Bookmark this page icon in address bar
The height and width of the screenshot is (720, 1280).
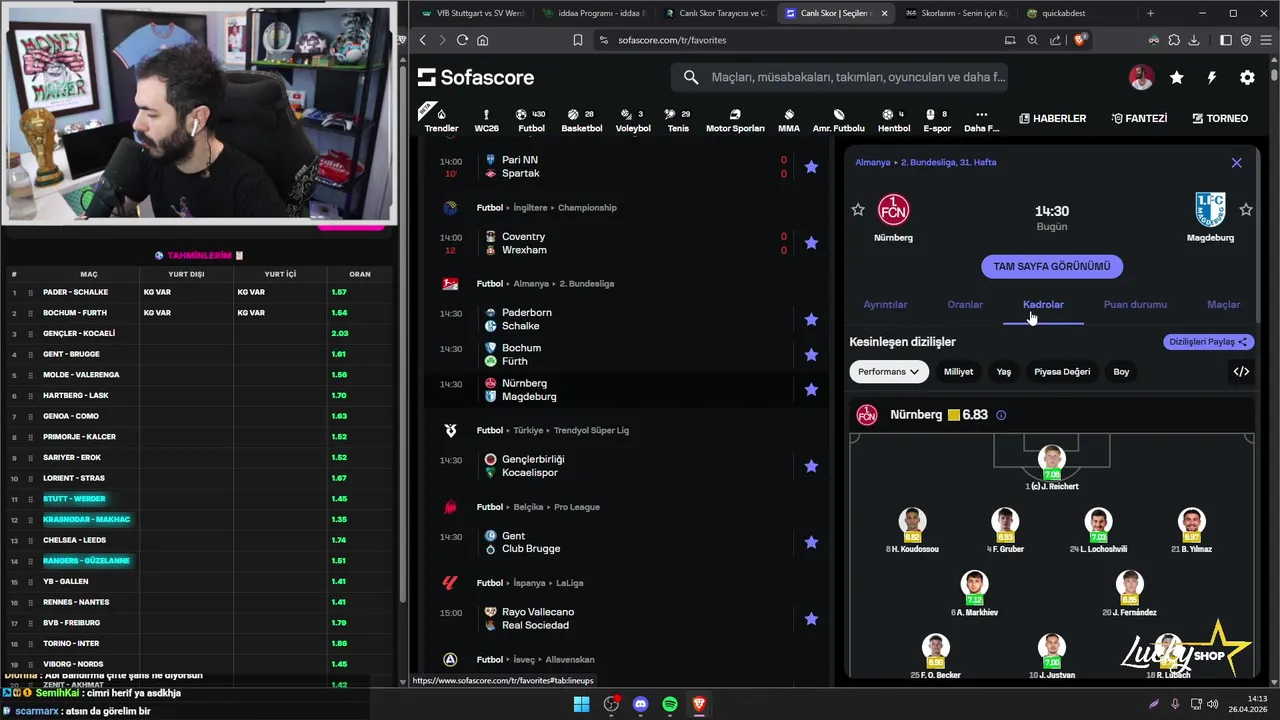[x=577, y=40]
